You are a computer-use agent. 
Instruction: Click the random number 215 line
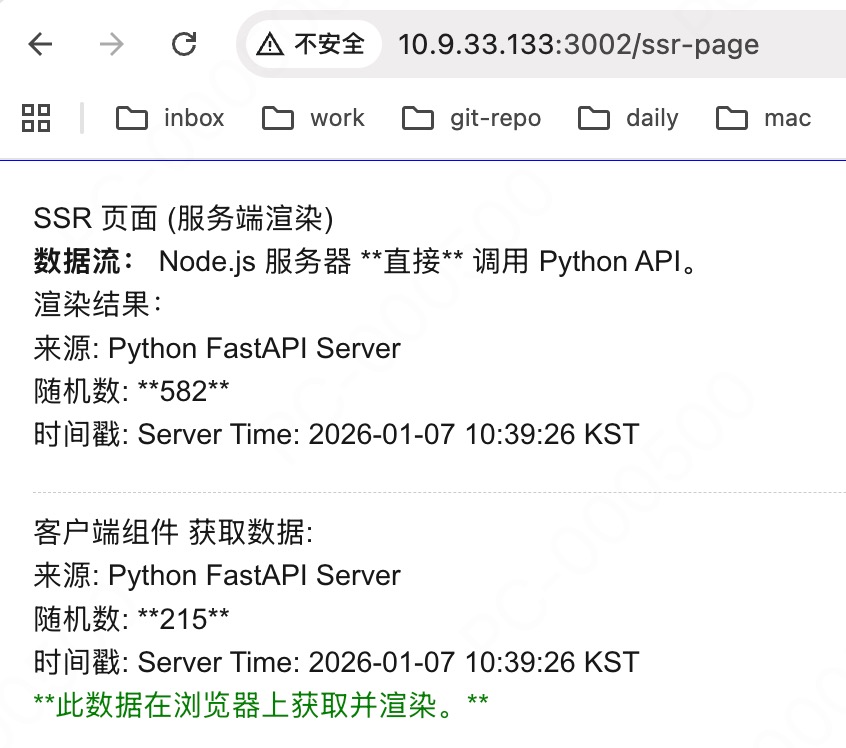(131, 619)
